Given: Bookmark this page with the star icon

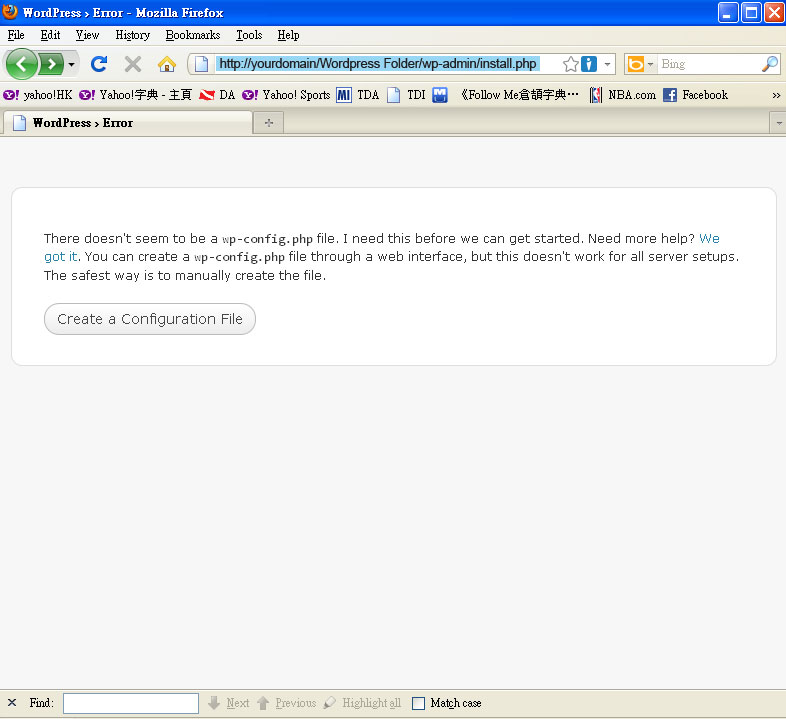Looking at the screenshot, I should click(x=570, y=64).
